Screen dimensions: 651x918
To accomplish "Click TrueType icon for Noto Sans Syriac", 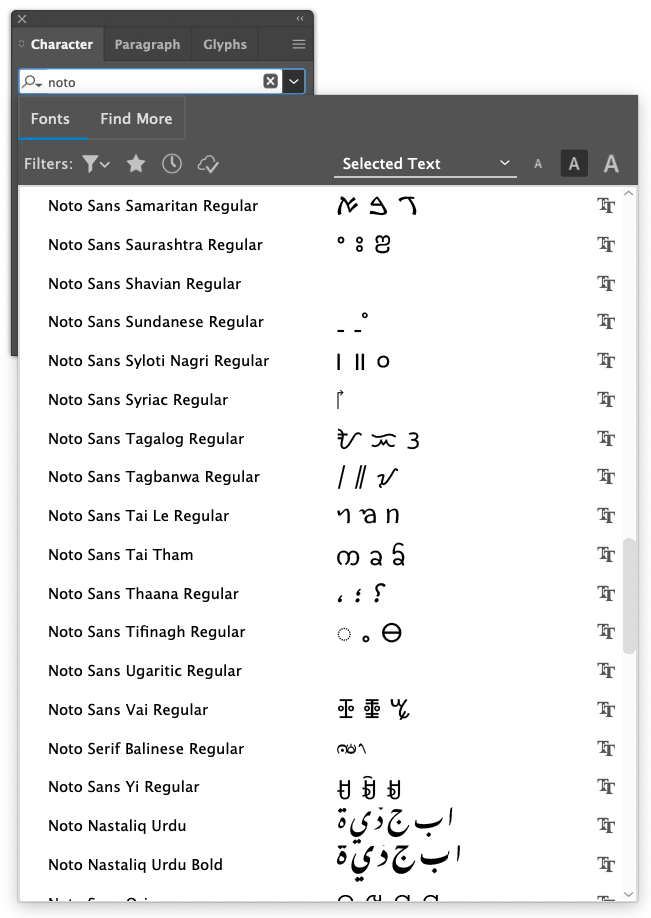I will [x=606, y=399].
